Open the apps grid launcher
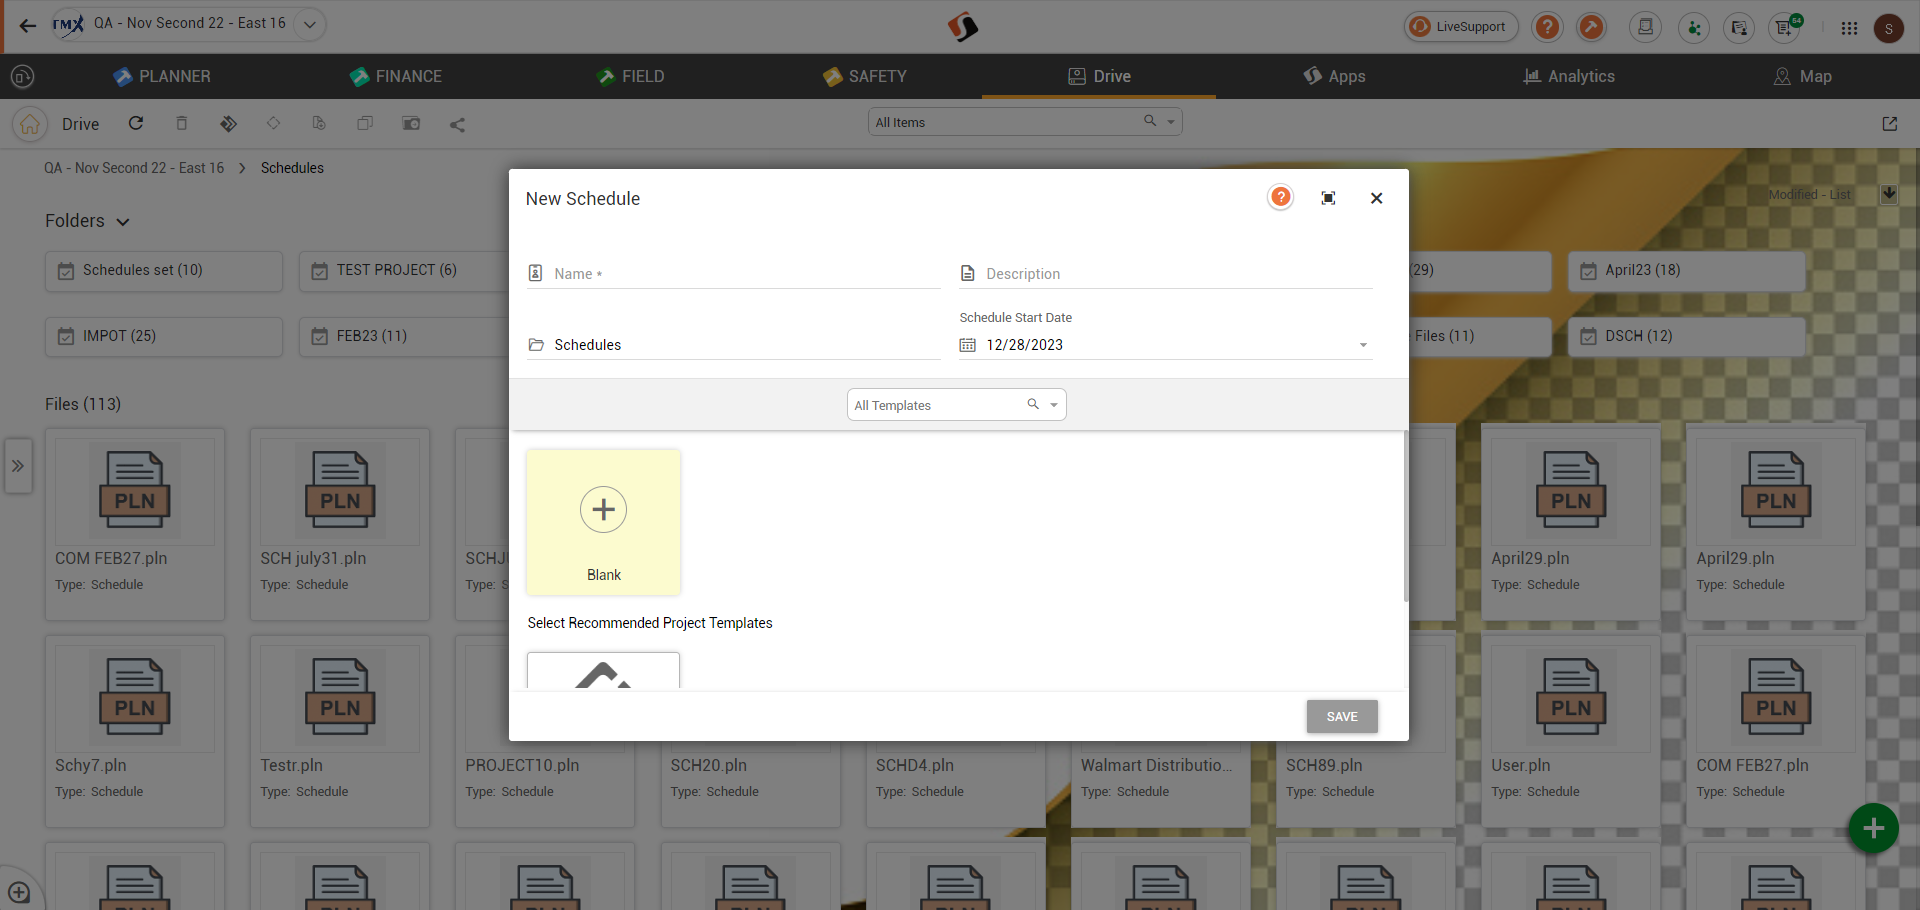 tap(1849, 28)
